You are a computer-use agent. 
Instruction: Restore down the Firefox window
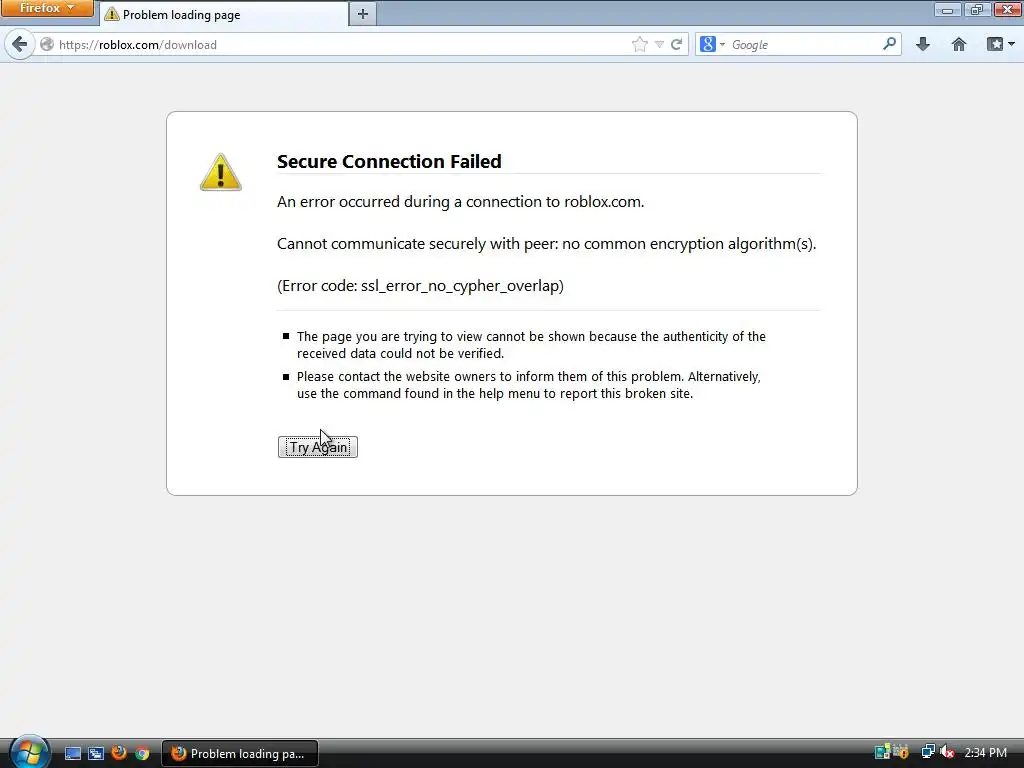976,9
